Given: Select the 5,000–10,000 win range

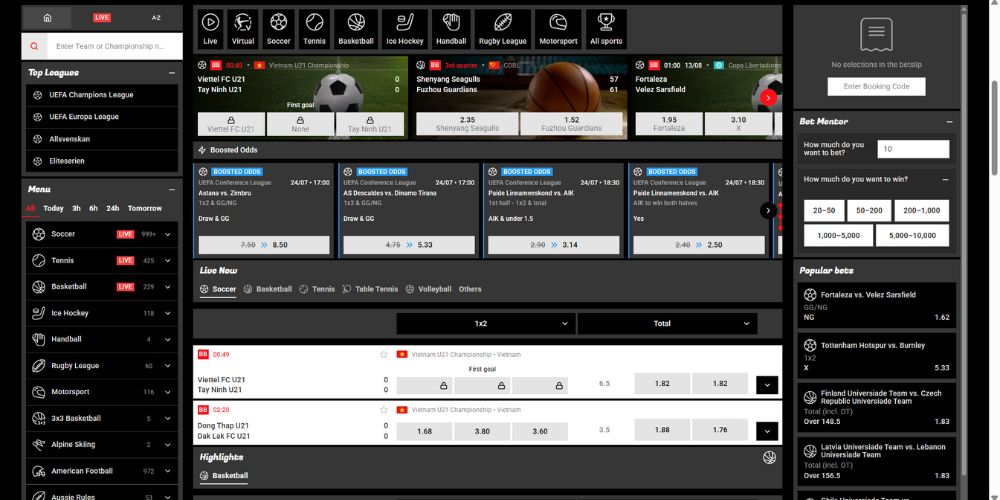Looking at the screenshot, I should pos(912,235).
